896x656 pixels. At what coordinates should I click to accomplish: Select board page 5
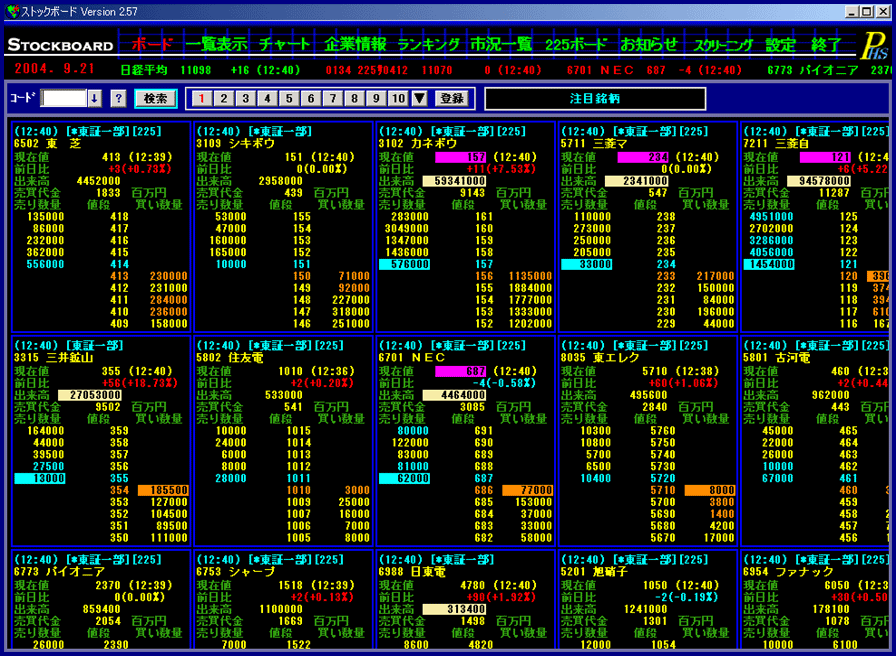coord(289,98)
